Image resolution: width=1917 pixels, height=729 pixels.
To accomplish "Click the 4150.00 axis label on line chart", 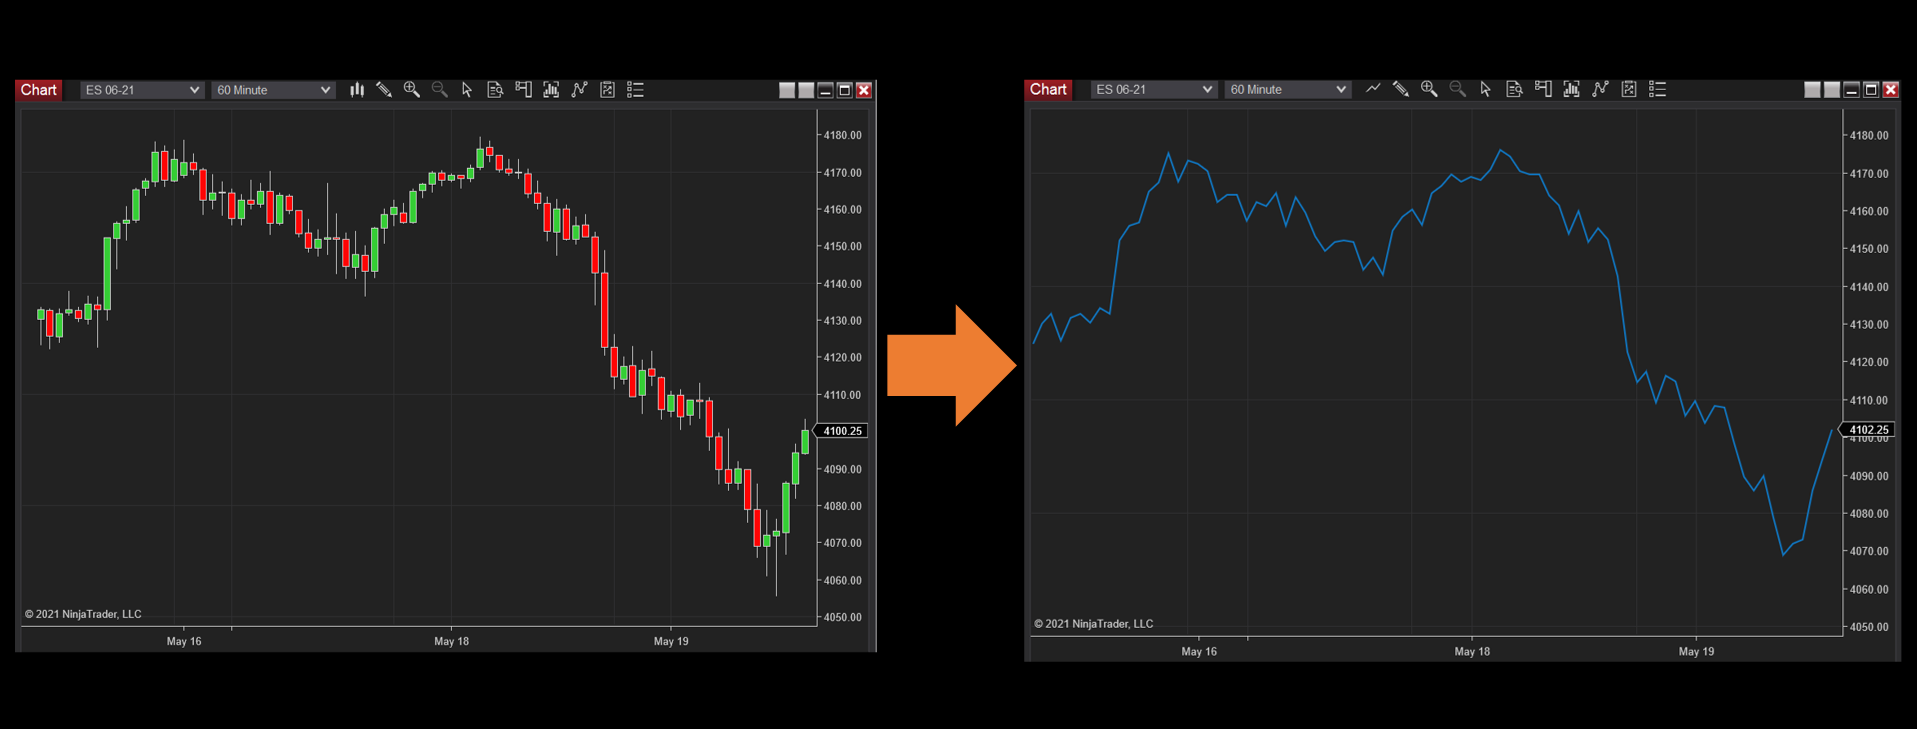I will (x=1869, y=249).
